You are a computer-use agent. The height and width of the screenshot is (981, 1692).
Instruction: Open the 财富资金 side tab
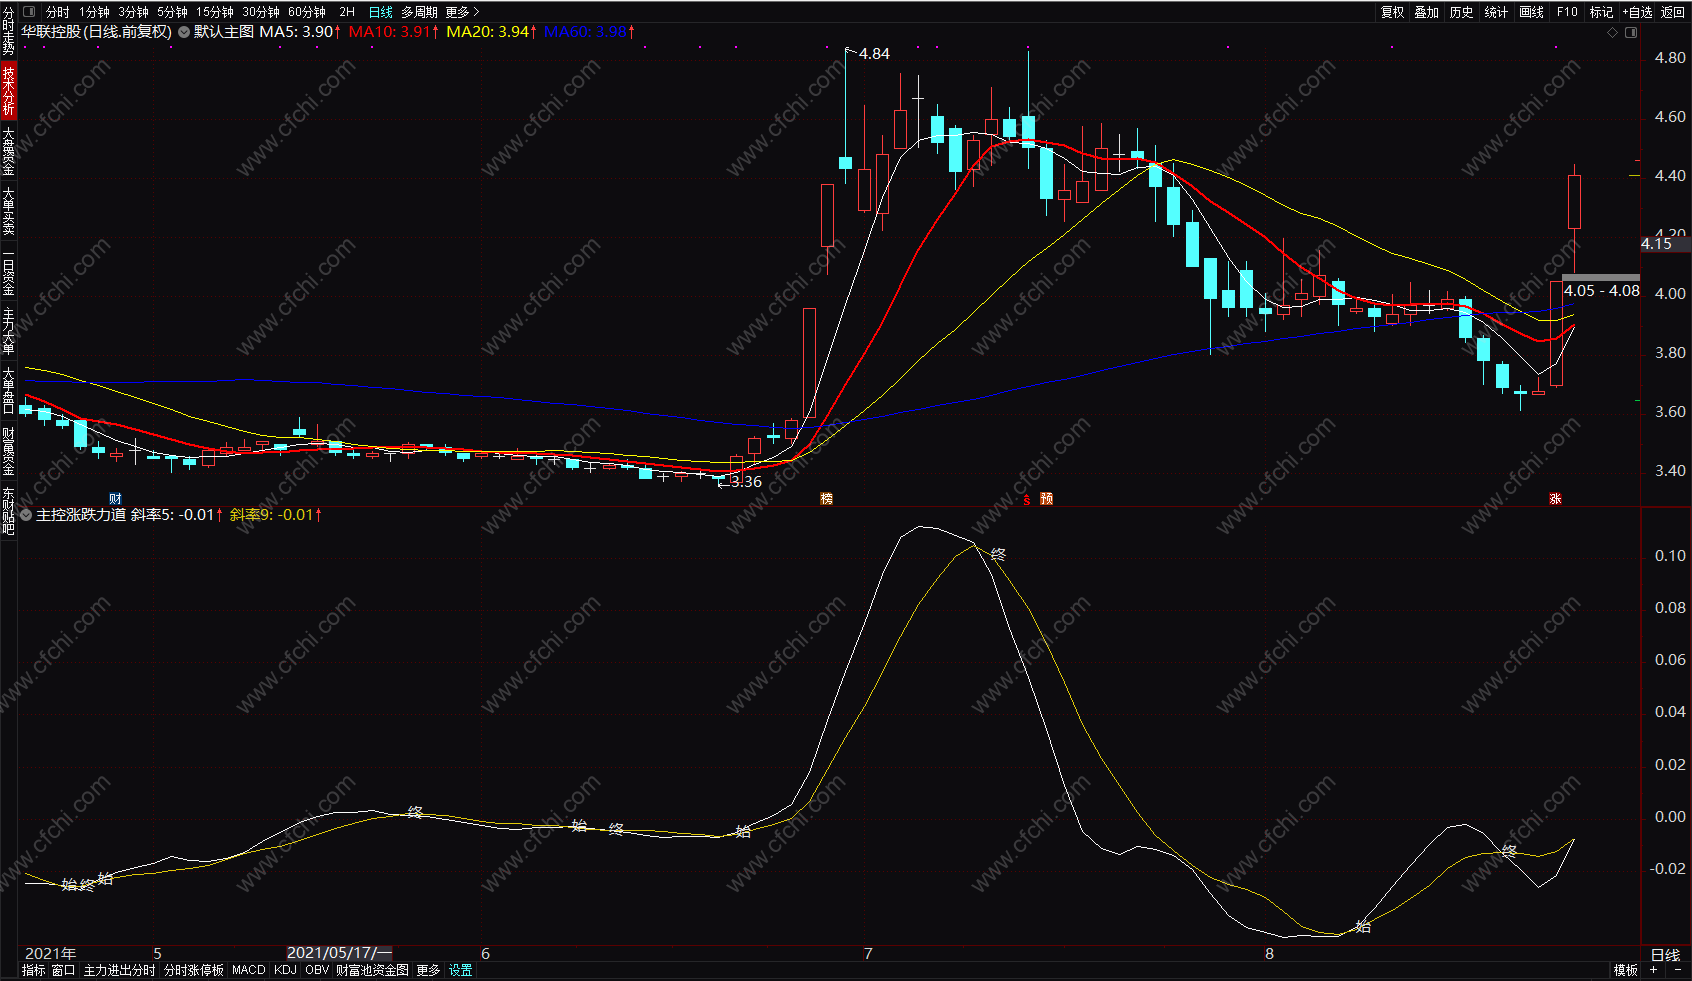click(x=8, y=451)
